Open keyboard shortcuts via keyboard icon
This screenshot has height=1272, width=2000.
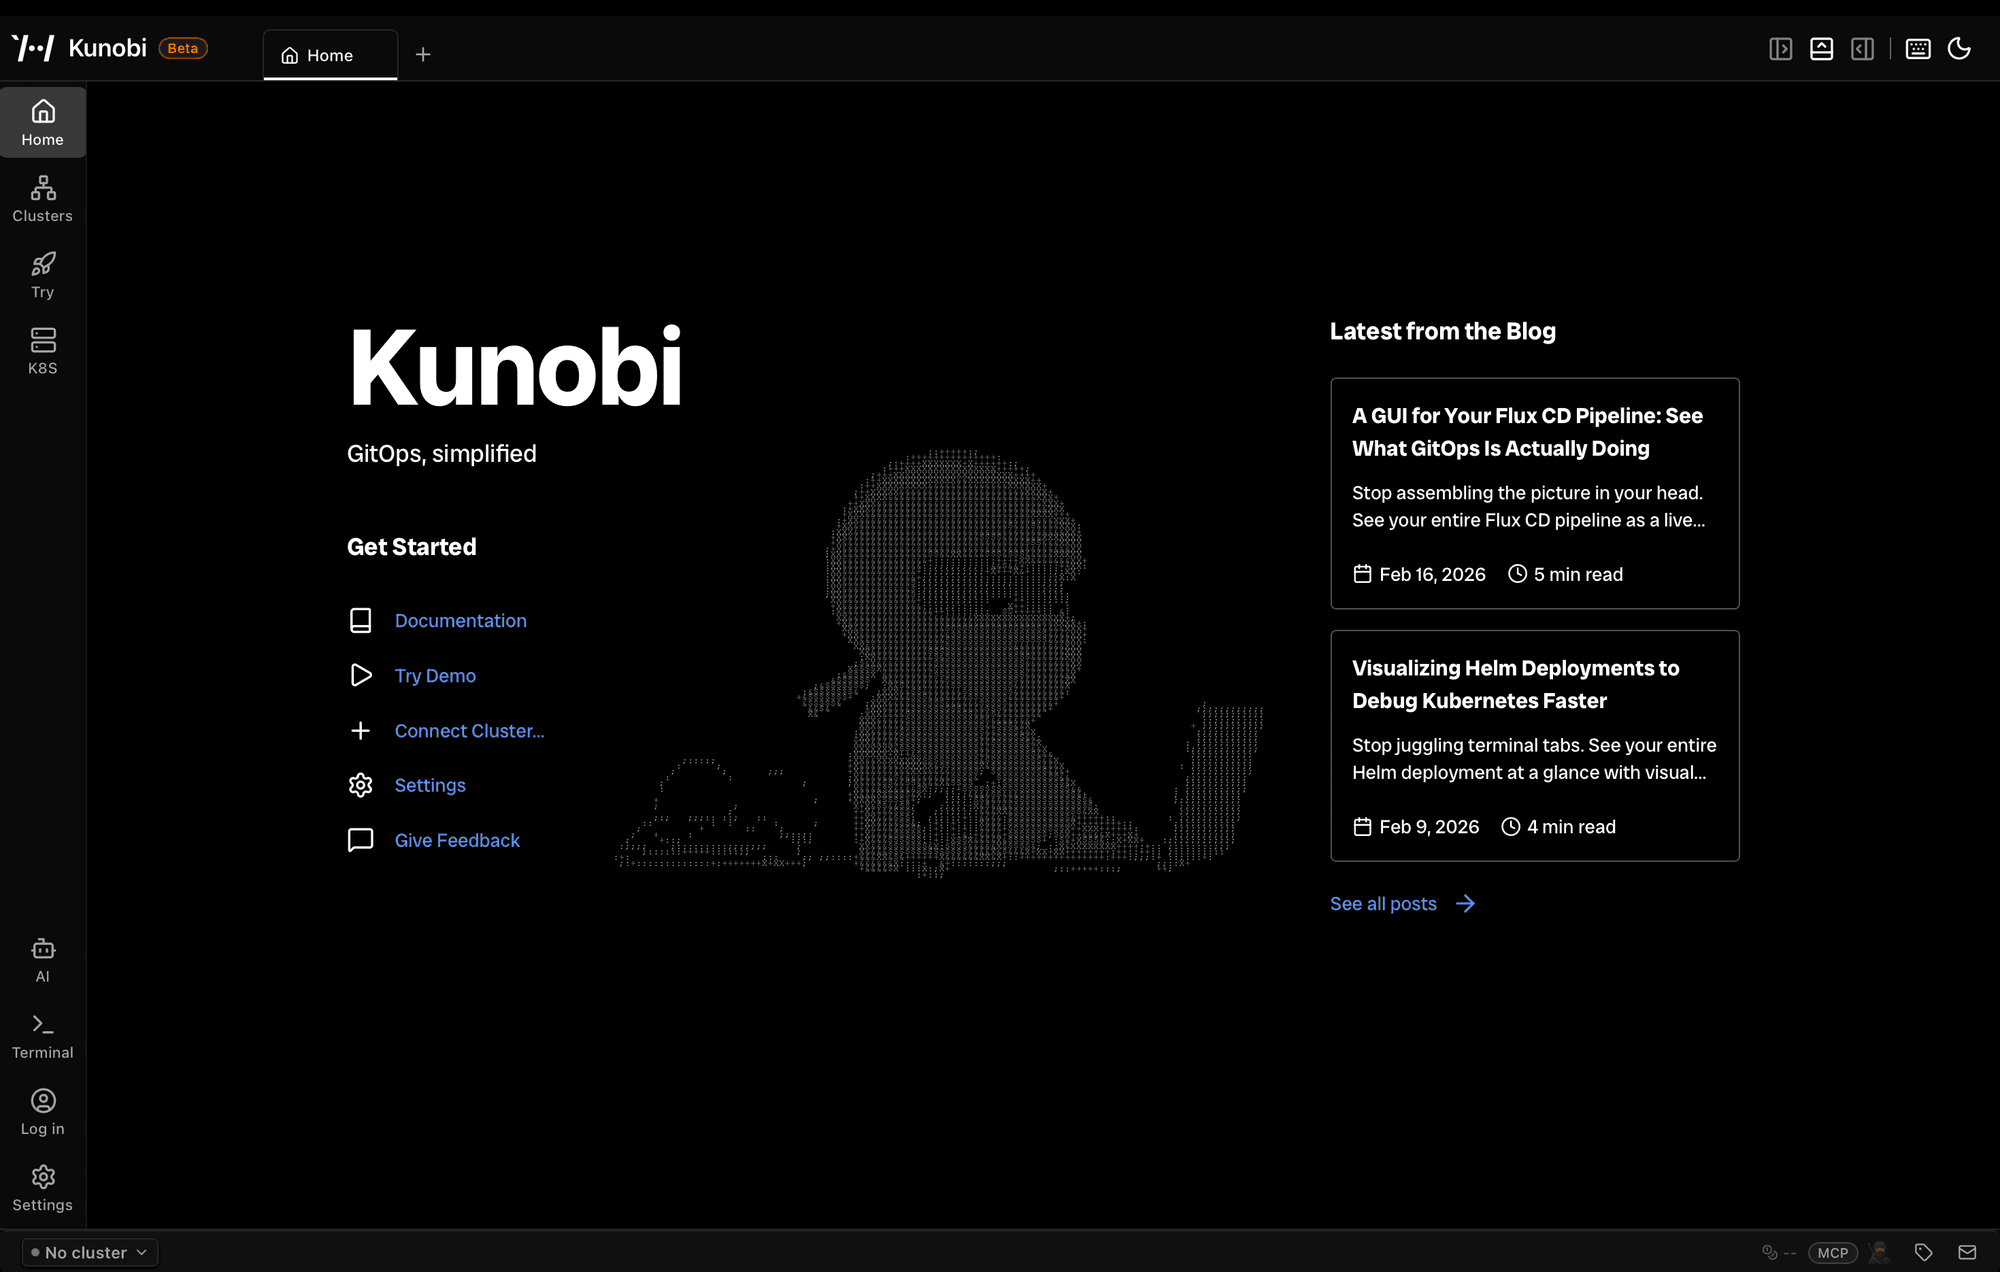point(1917,49)
